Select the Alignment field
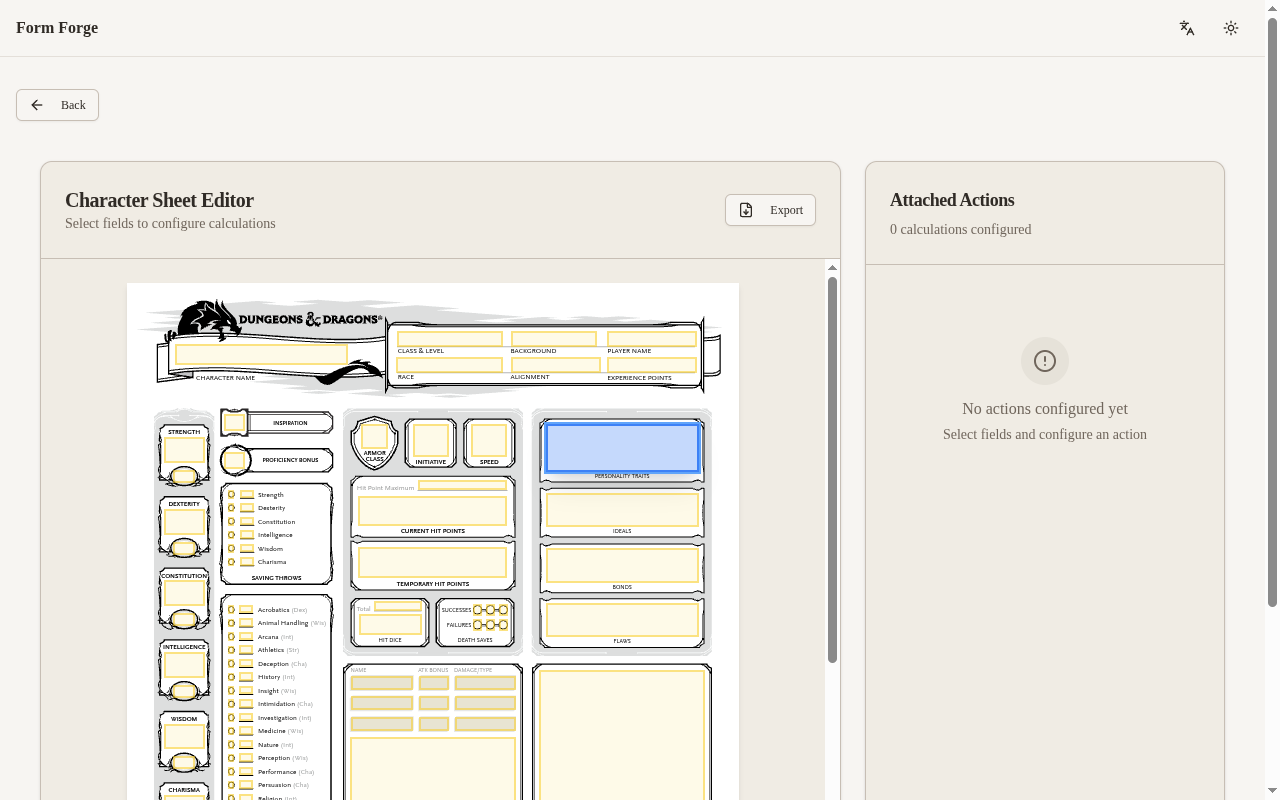Screen dimensions: 1280x800 click(x=556, y=365)
